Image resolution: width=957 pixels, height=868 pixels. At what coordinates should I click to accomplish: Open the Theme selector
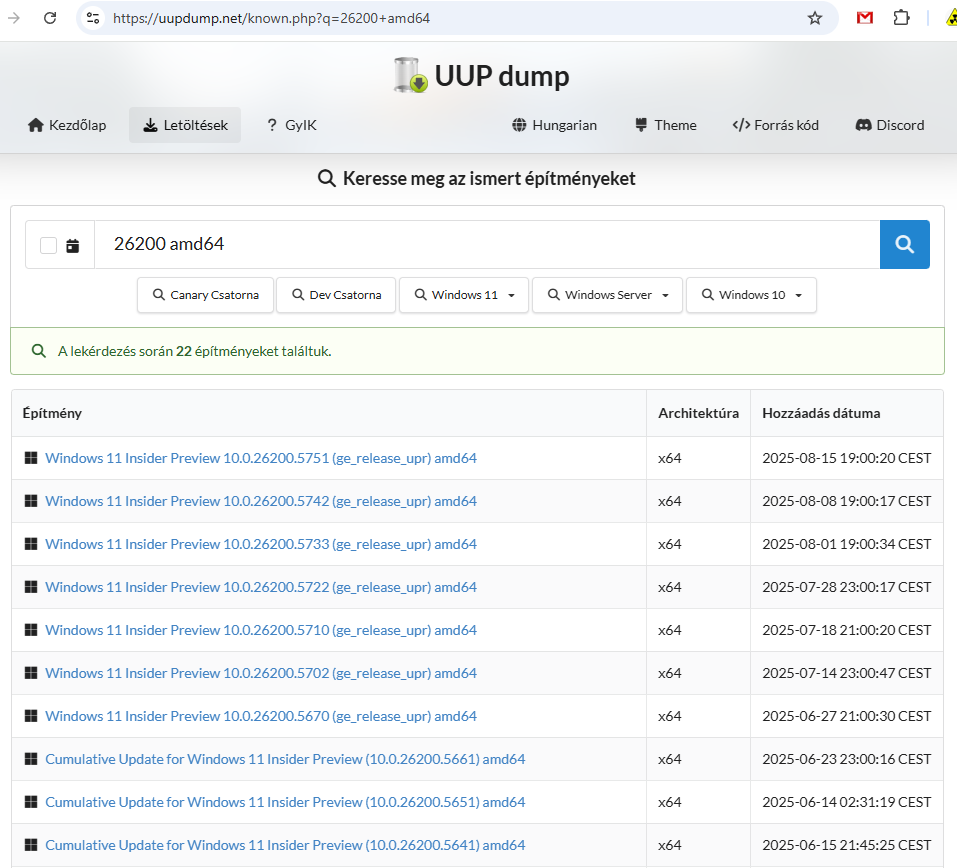coord(665,125)
